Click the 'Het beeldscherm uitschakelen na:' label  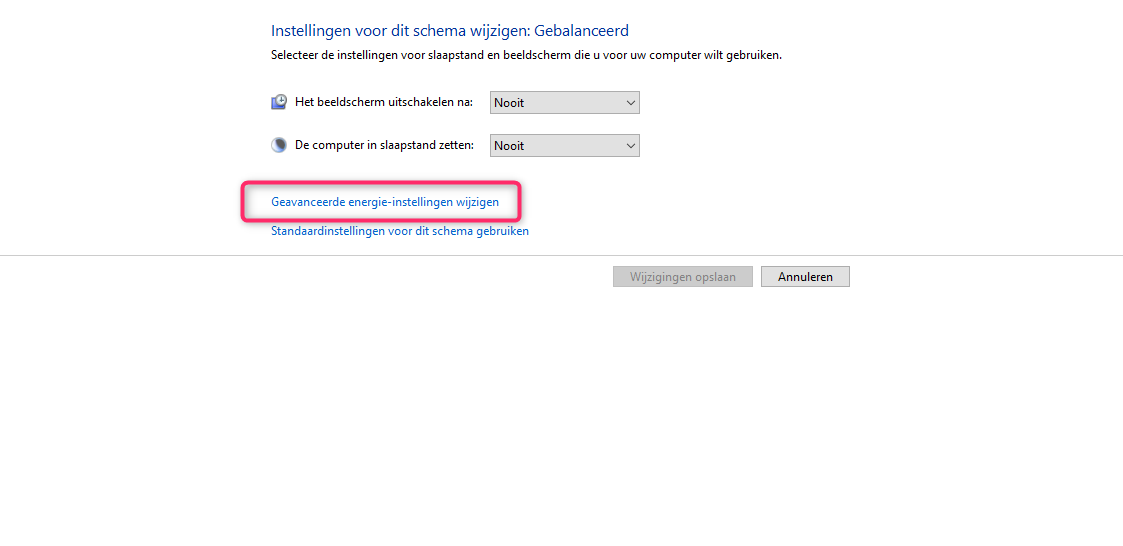383,102
